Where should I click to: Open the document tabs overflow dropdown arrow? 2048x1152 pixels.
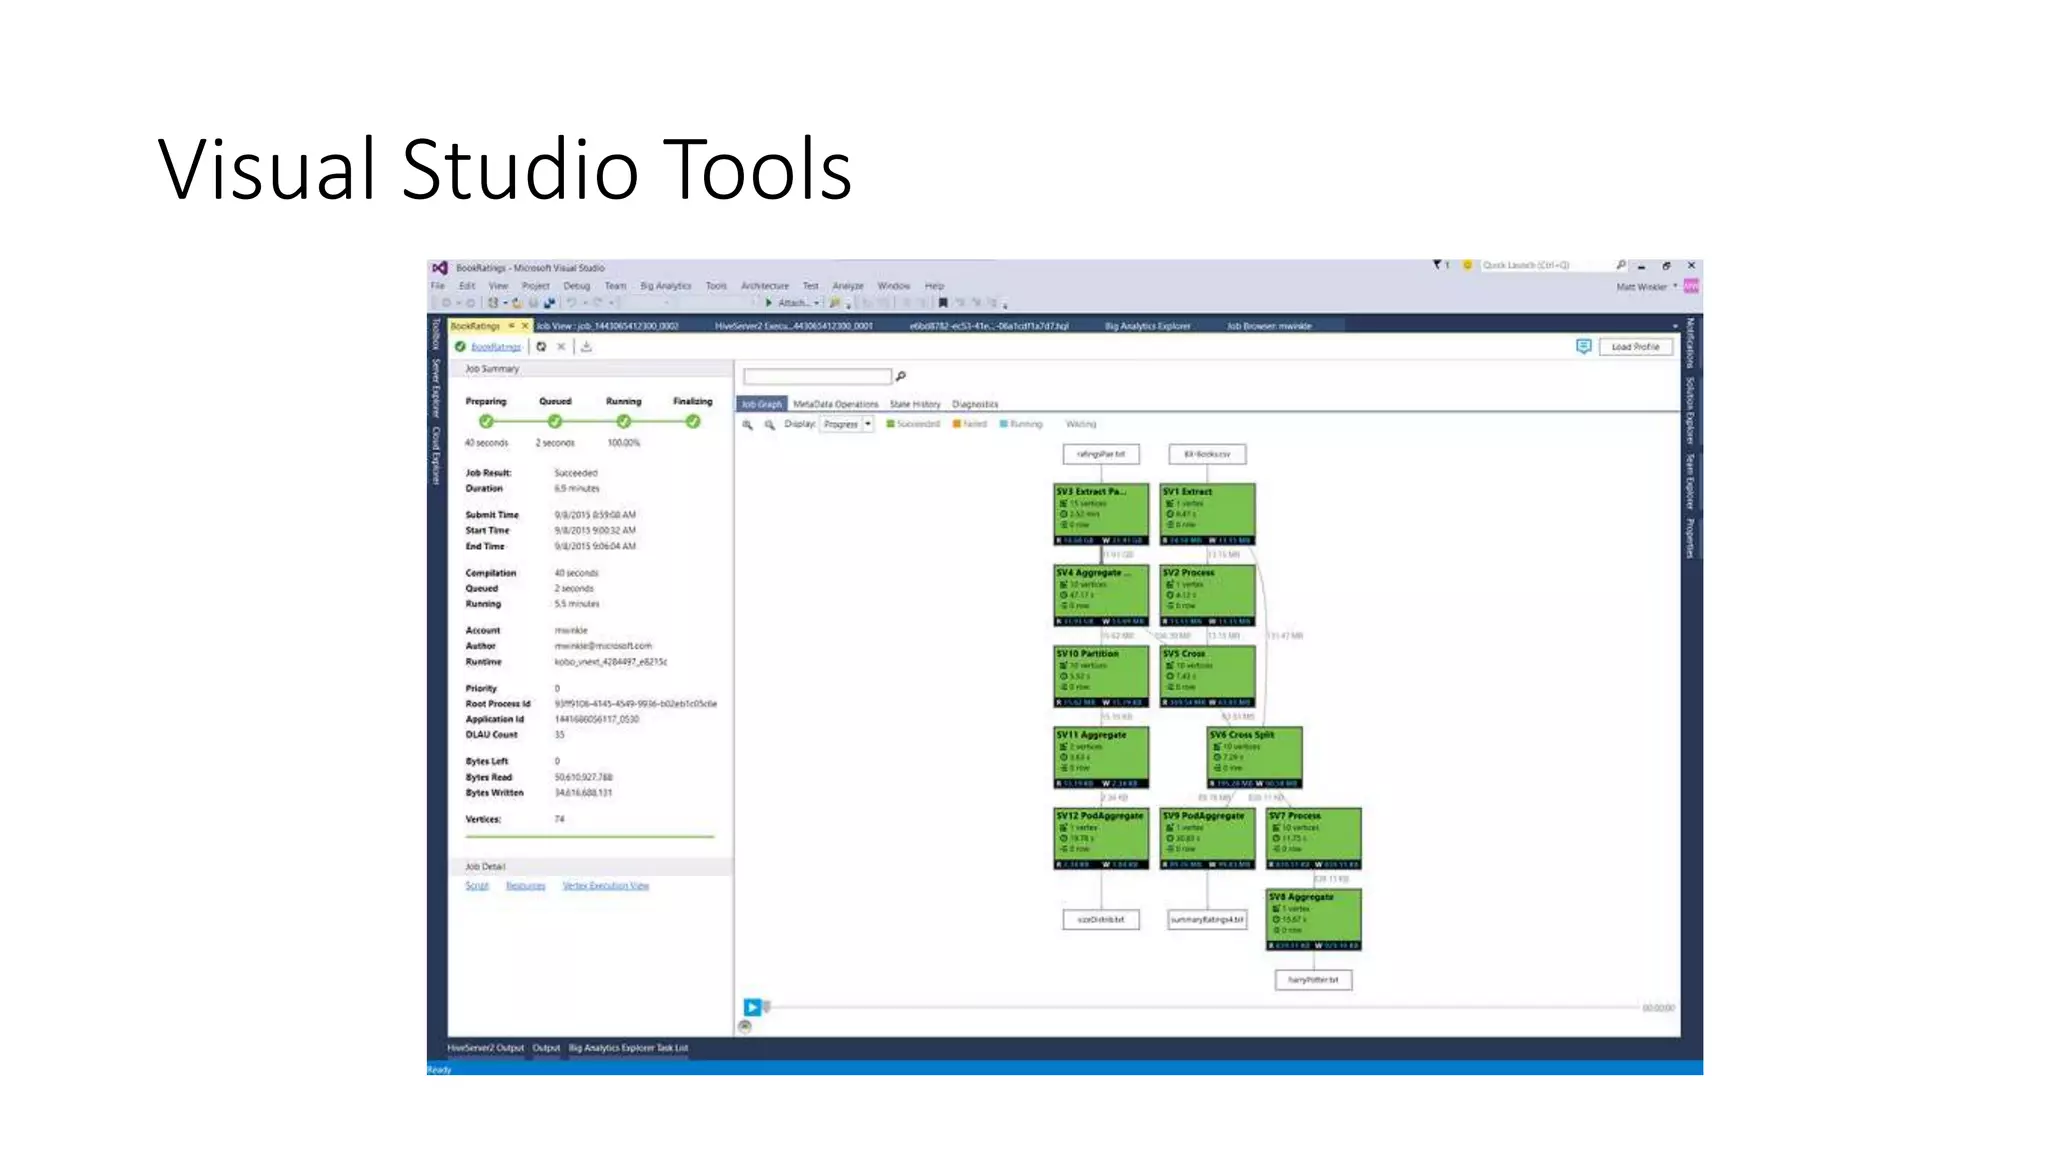(x=1675, y=326)
